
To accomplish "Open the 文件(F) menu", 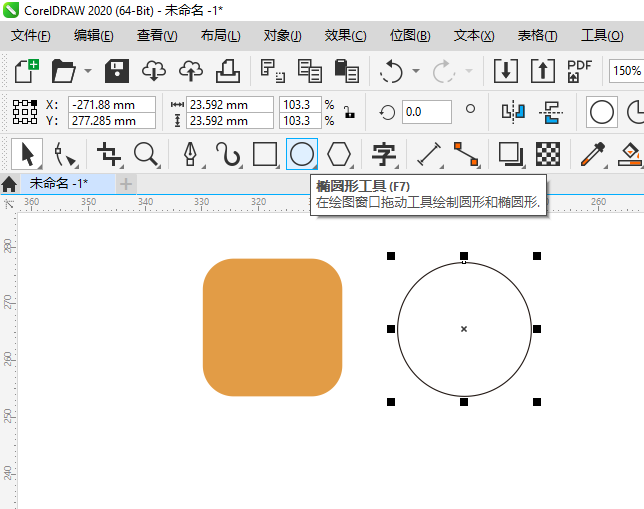I will 30,36.
